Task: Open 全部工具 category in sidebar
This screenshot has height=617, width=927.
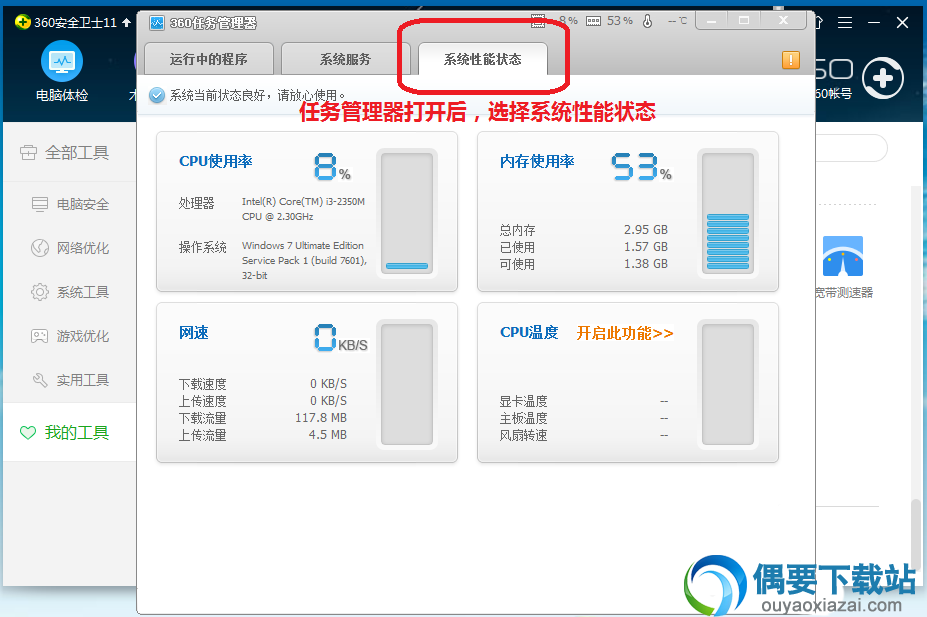Action: click(x=70, y=152)
